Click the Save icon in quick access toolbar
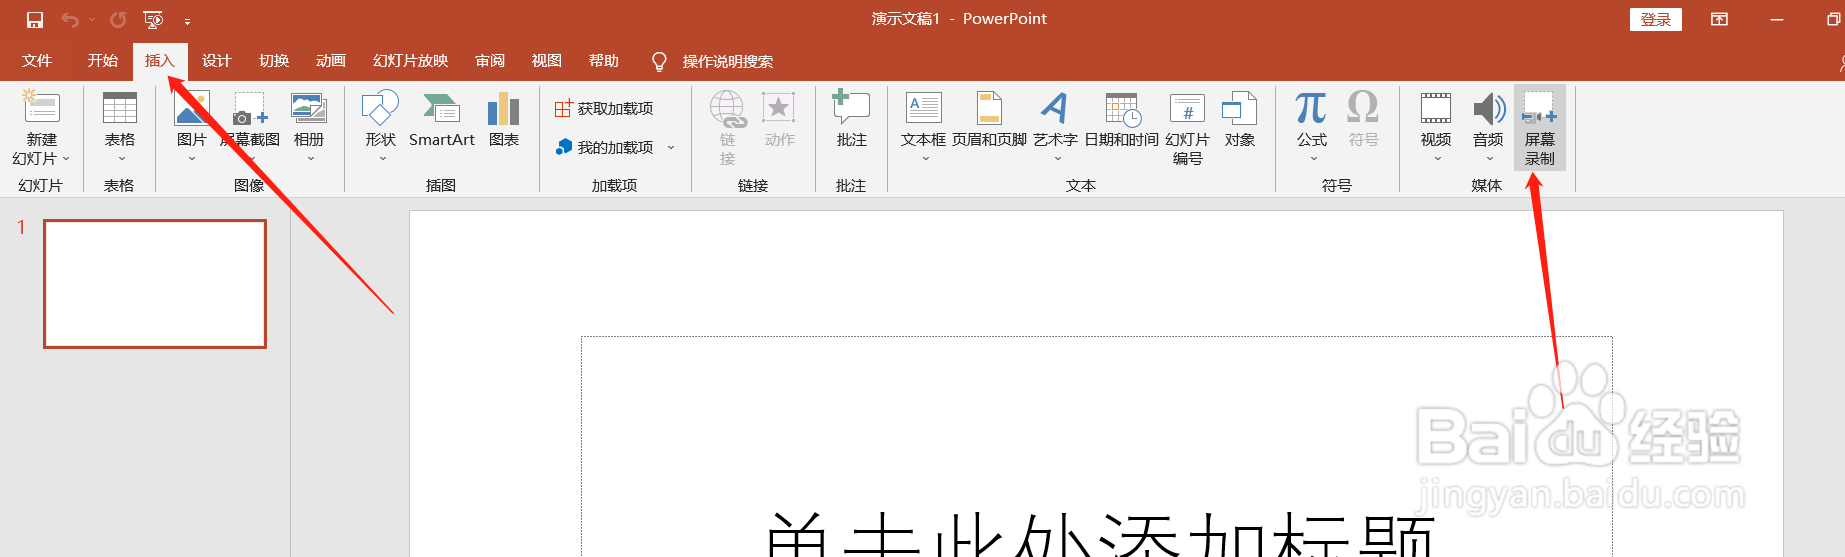The height and width of the screenshot is (557, 1845). click(35, 20)
